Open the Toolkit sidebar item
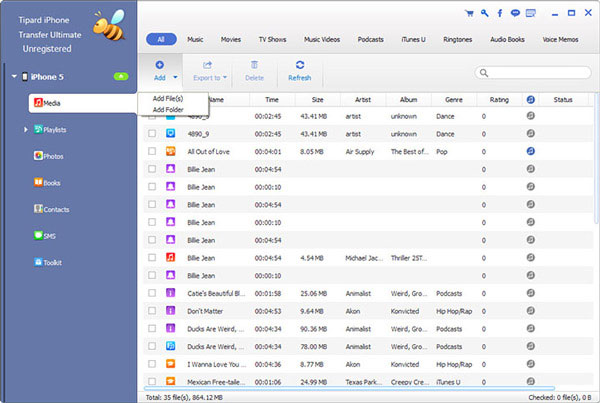The width and height of the screenshot is (600, 403). click(50, 262)
